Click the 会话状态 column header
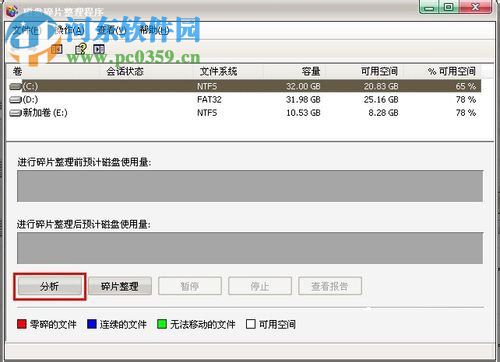 tap(147, 71)
